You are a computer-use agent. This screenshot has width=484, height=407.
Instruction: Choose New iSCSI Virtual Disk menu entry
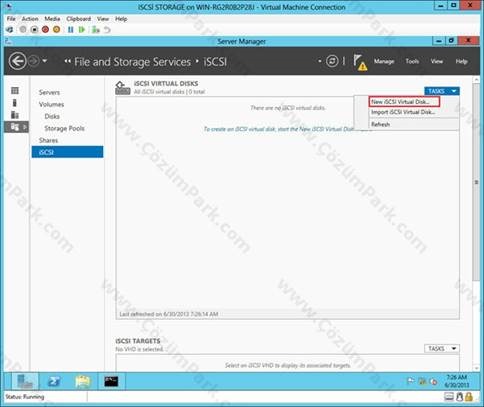[x=404, y=102]
